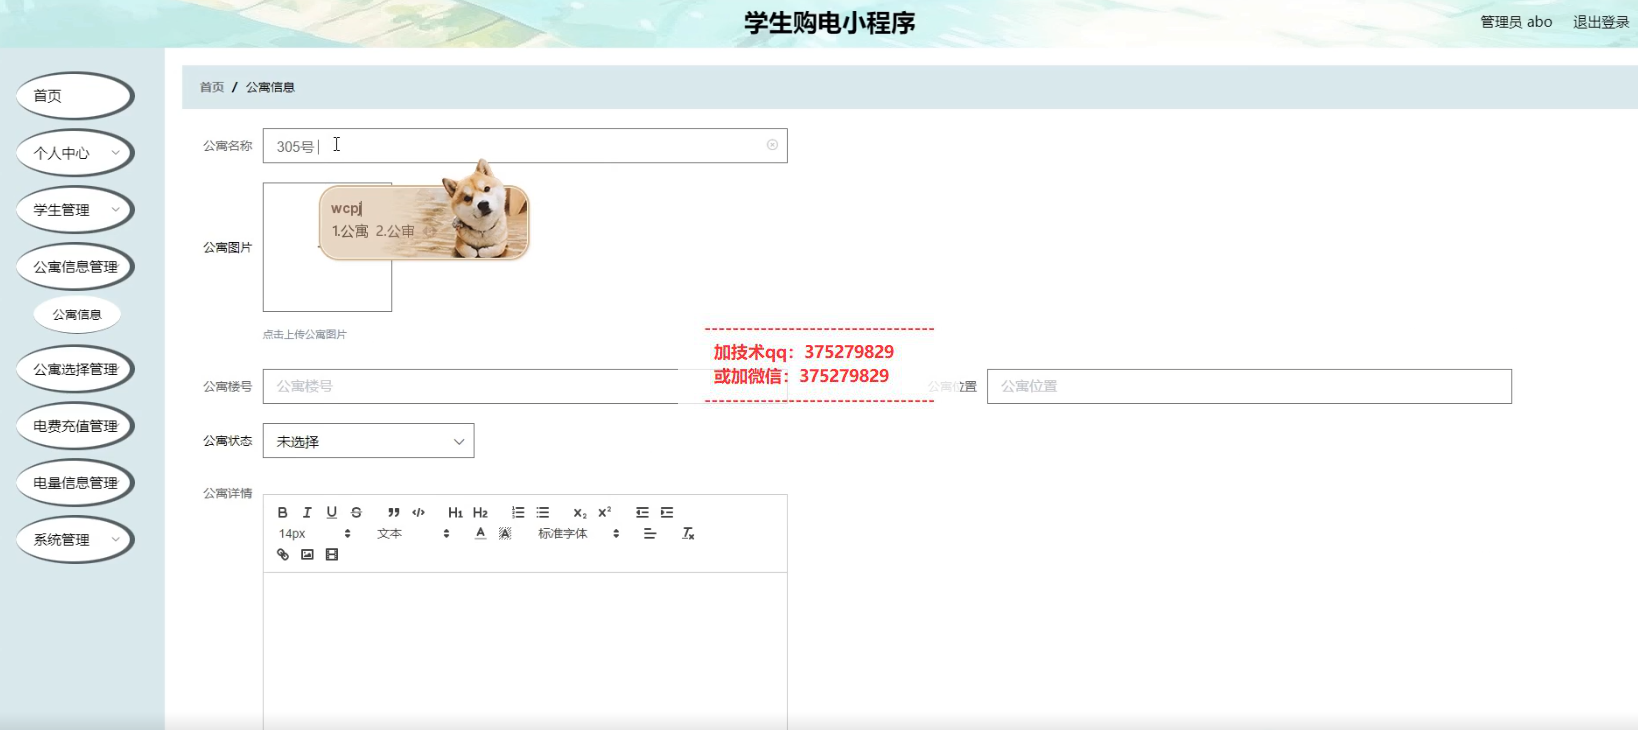Insert a video in editor
This screenshot has width=1638, height=730.
(x=332, y=554)
